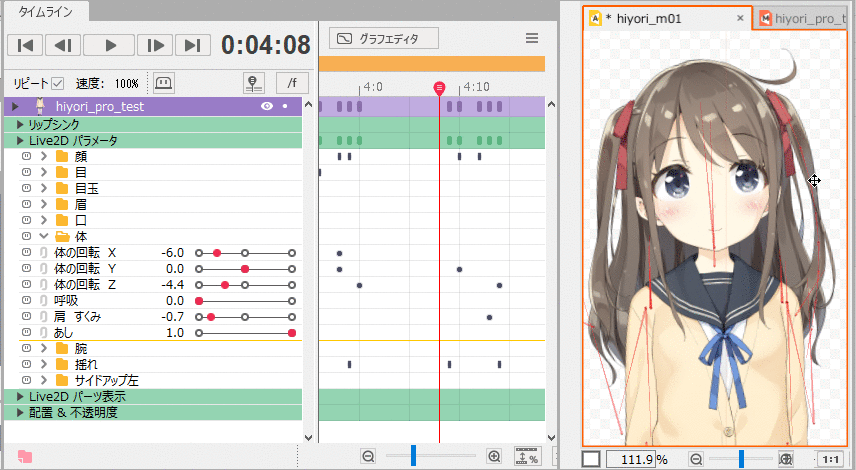Toggle the リピート (repeat) checkbox
The height and width of the screenshot is (470, 856).
pos(58,83)
